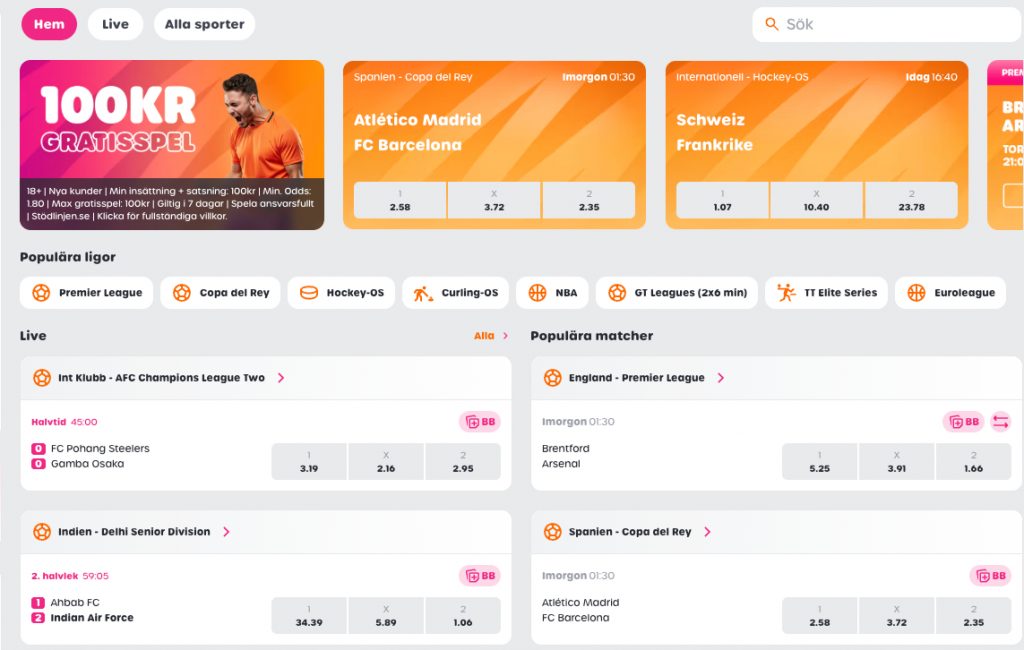The height and width of the screenshot is (650, 1024).
Task: Click the Alla link in Live section
Action: pyautogui.click(x=491, y=336)
